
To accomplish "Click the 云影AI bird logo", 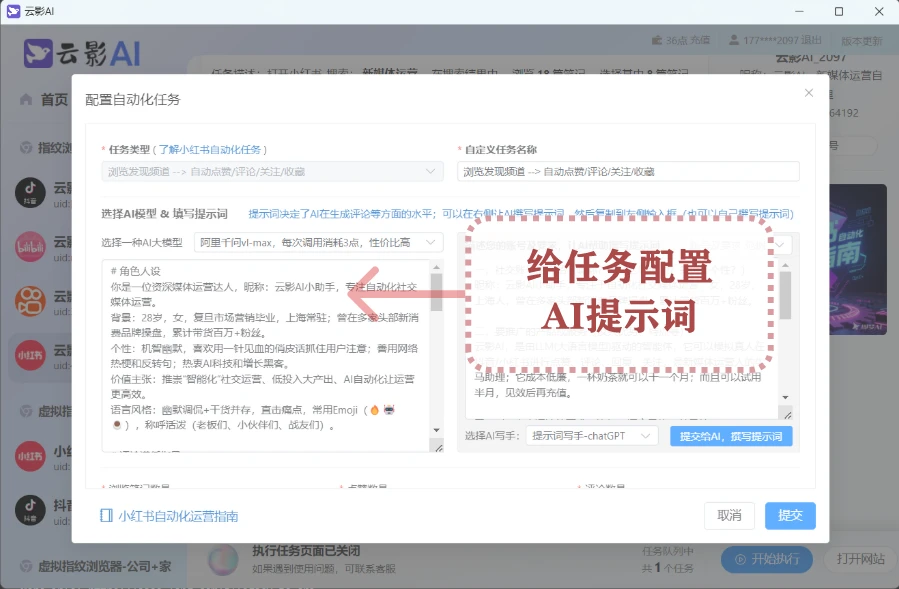I will click(38, 53).
